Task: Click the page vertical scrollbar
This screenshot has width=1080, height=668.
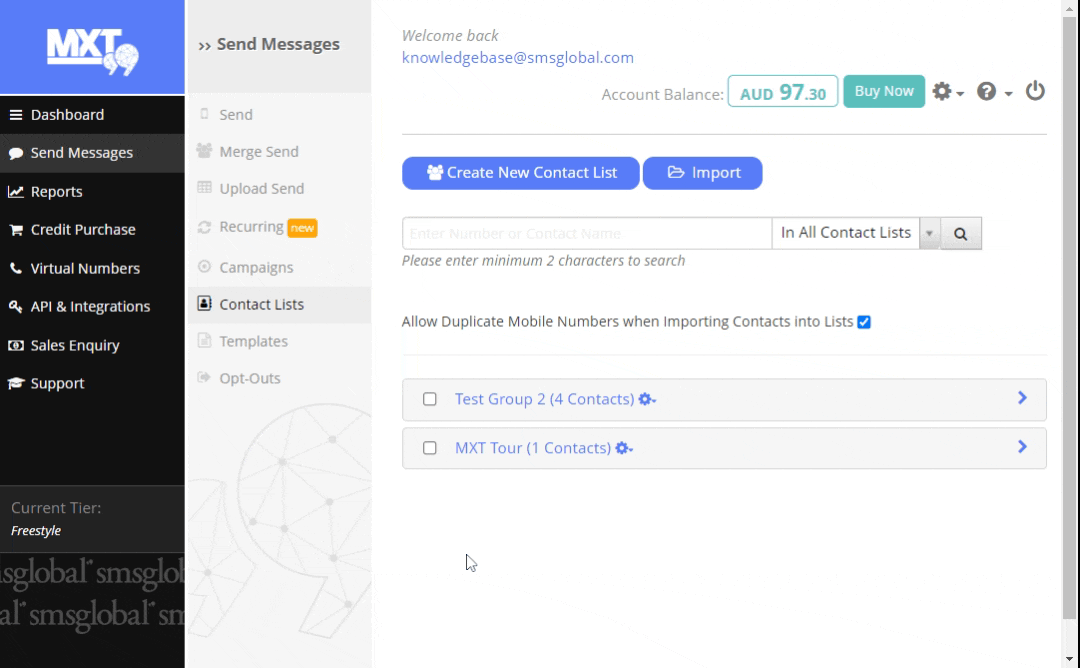Action: click(1070, 300)
